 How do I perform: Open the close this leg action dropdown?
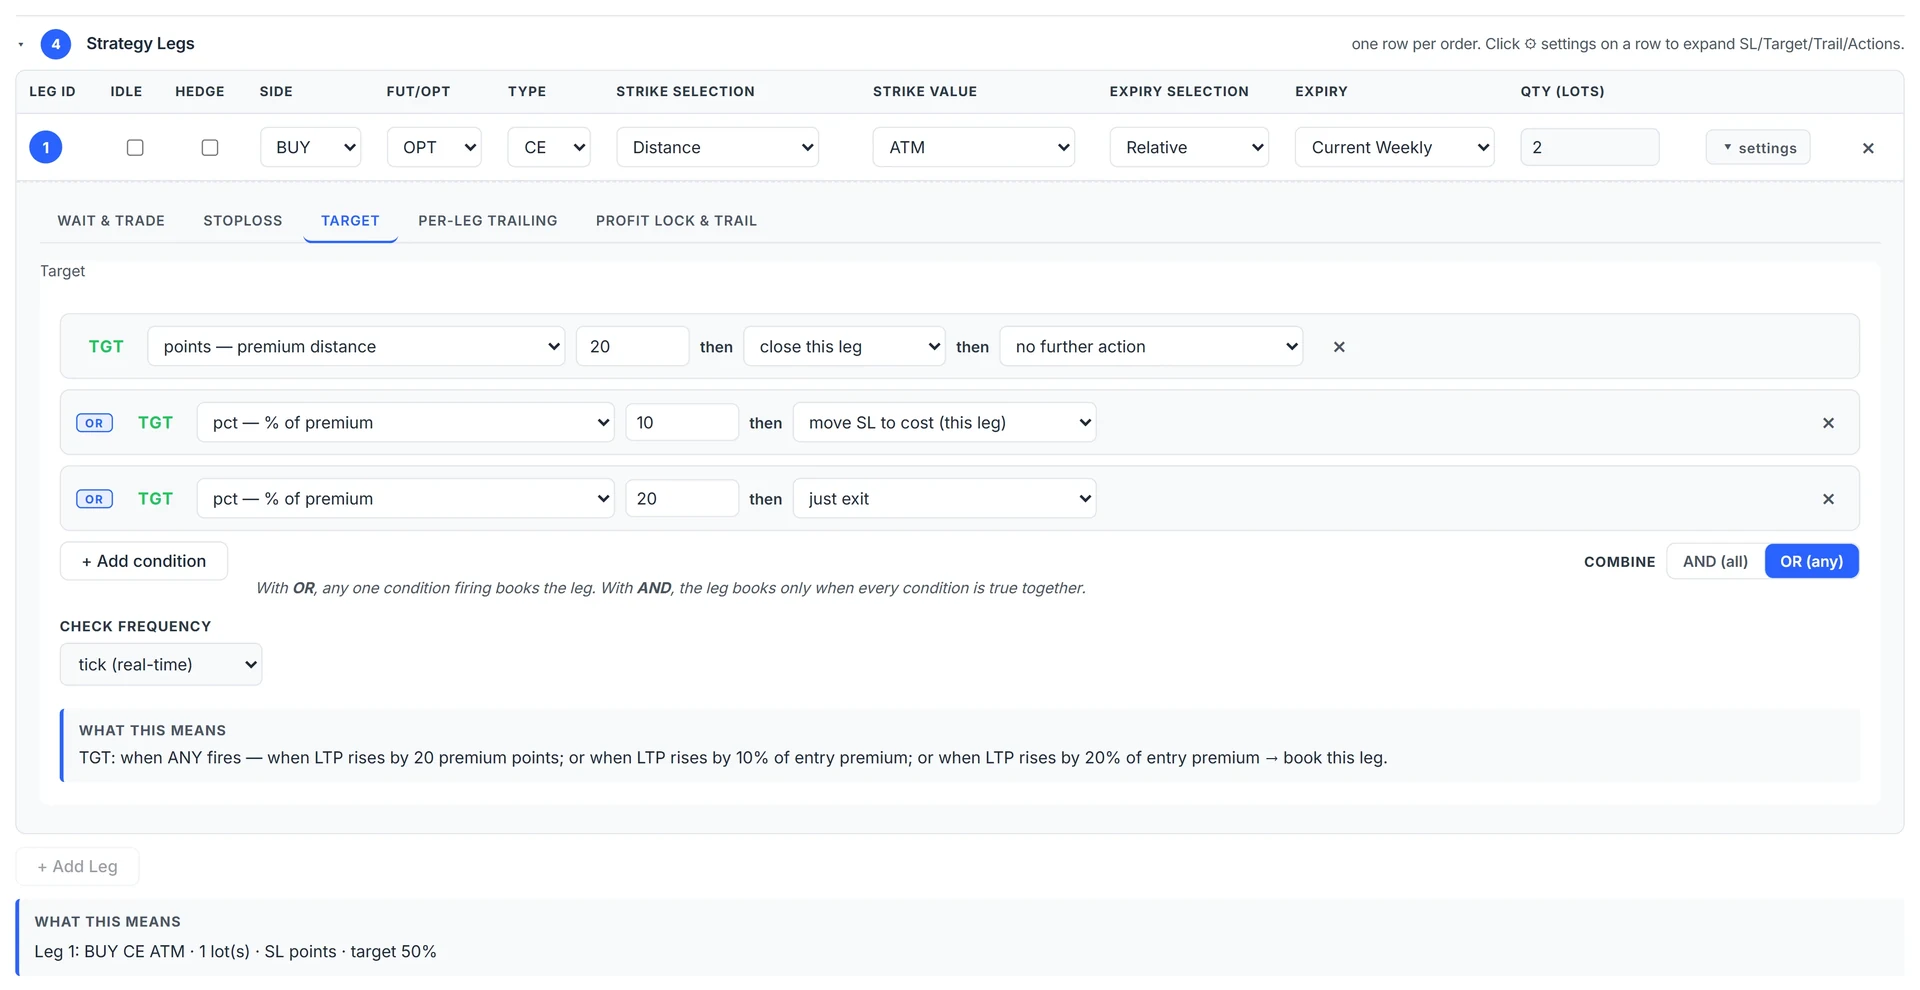[845, 346]
